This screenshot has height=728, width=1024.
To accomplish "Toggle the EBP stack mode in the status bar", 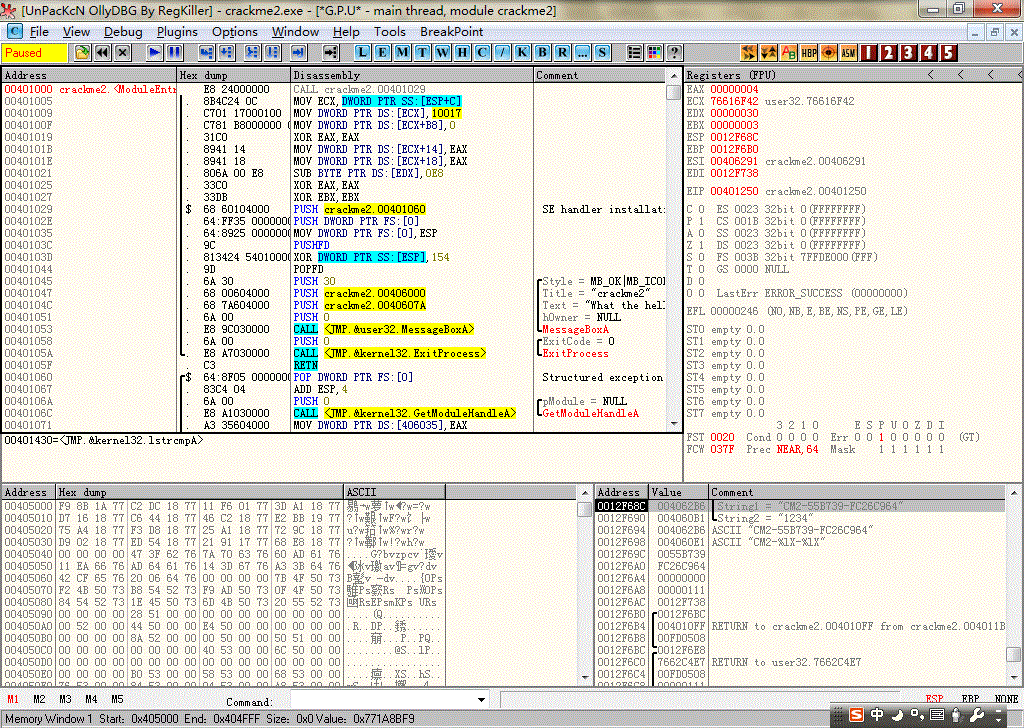I will [x=970, y=699].
